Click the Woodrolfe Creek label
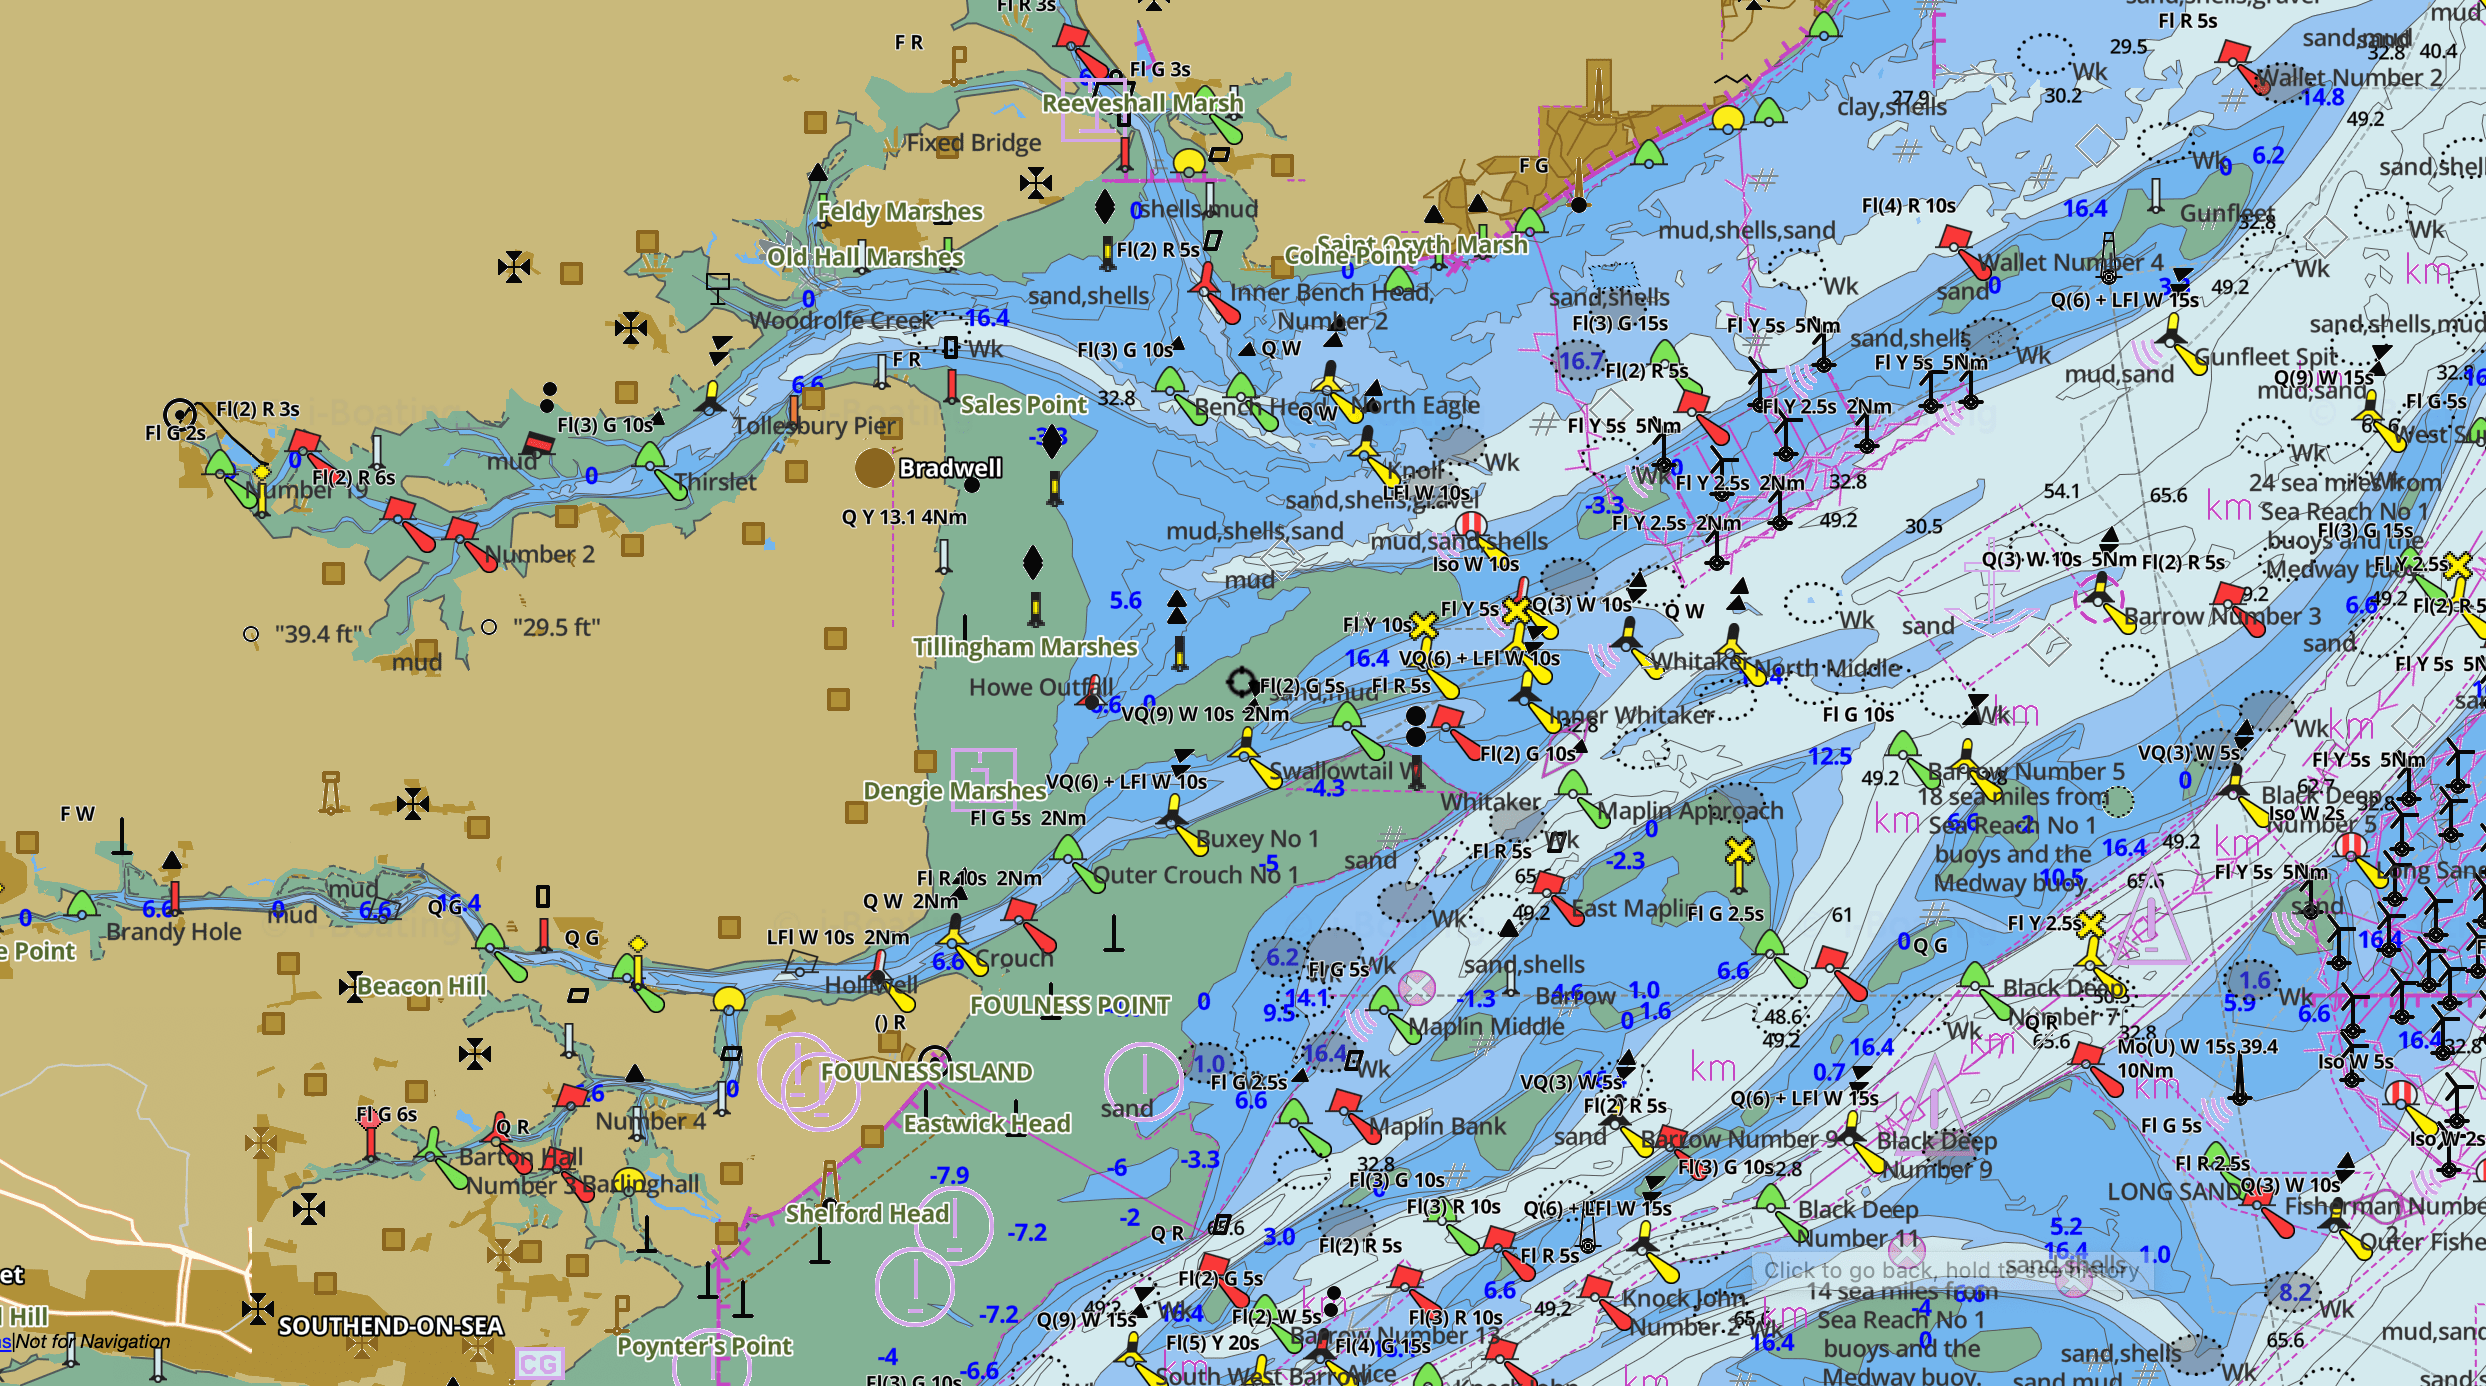 [841, 320]
